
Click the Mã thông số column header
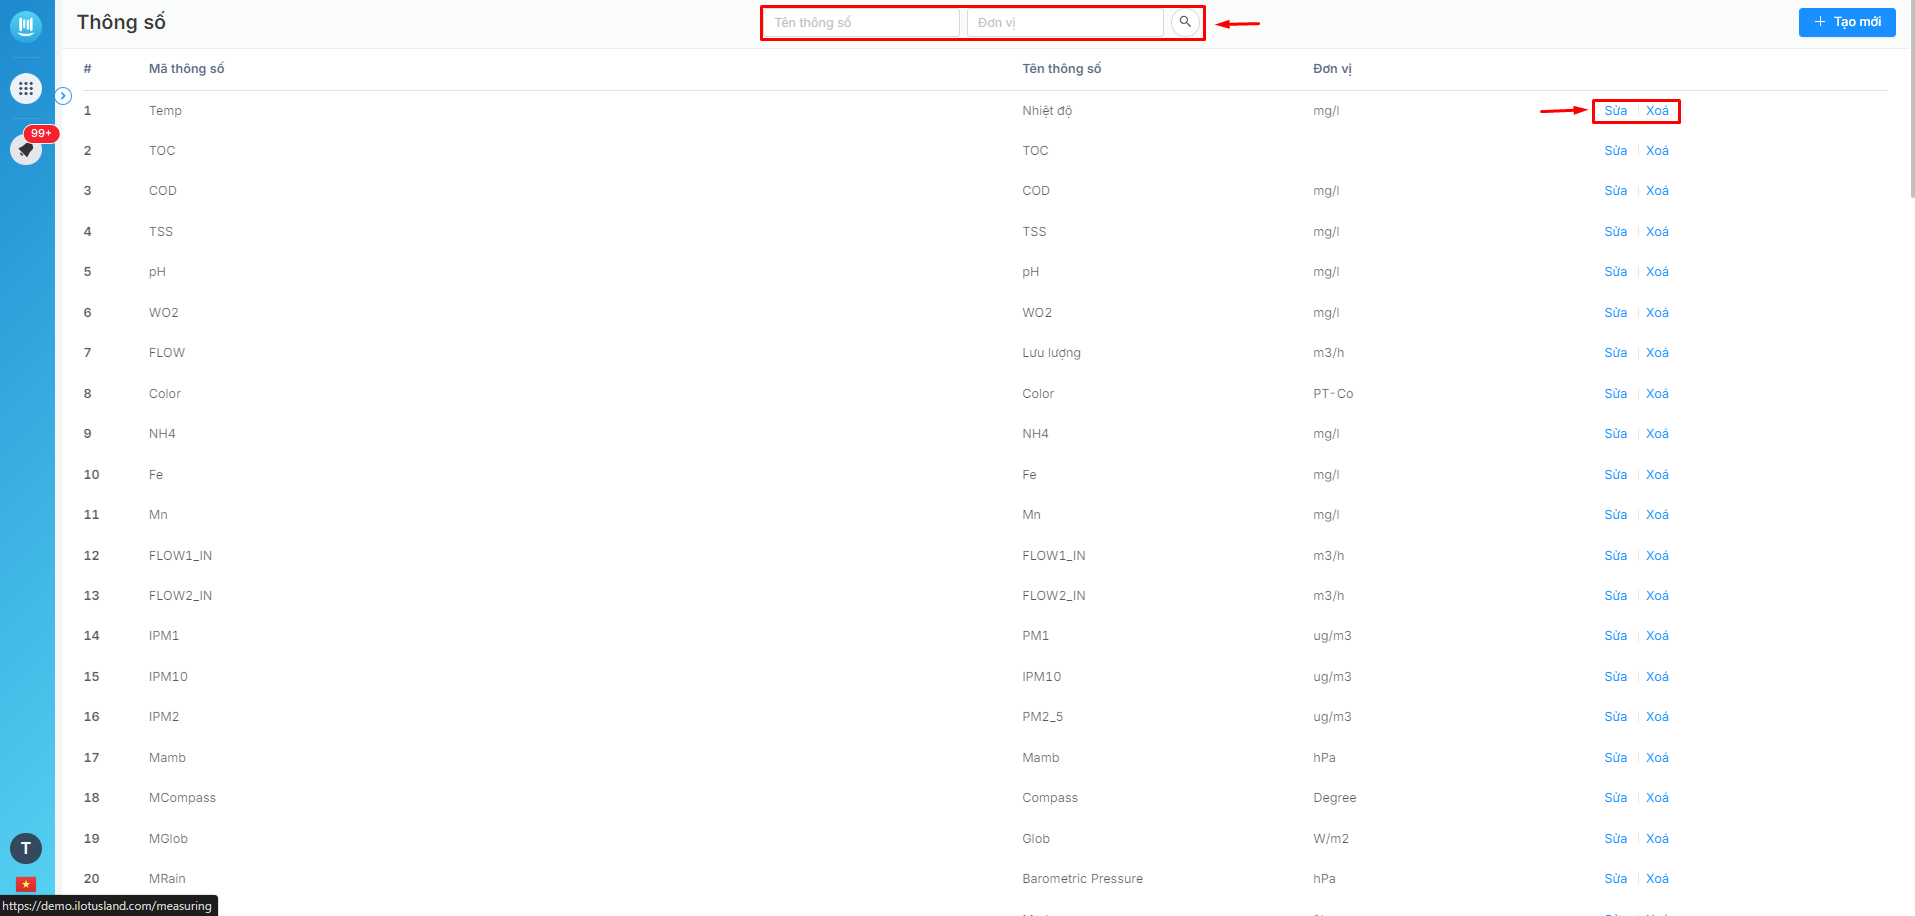tap(186, 69)
